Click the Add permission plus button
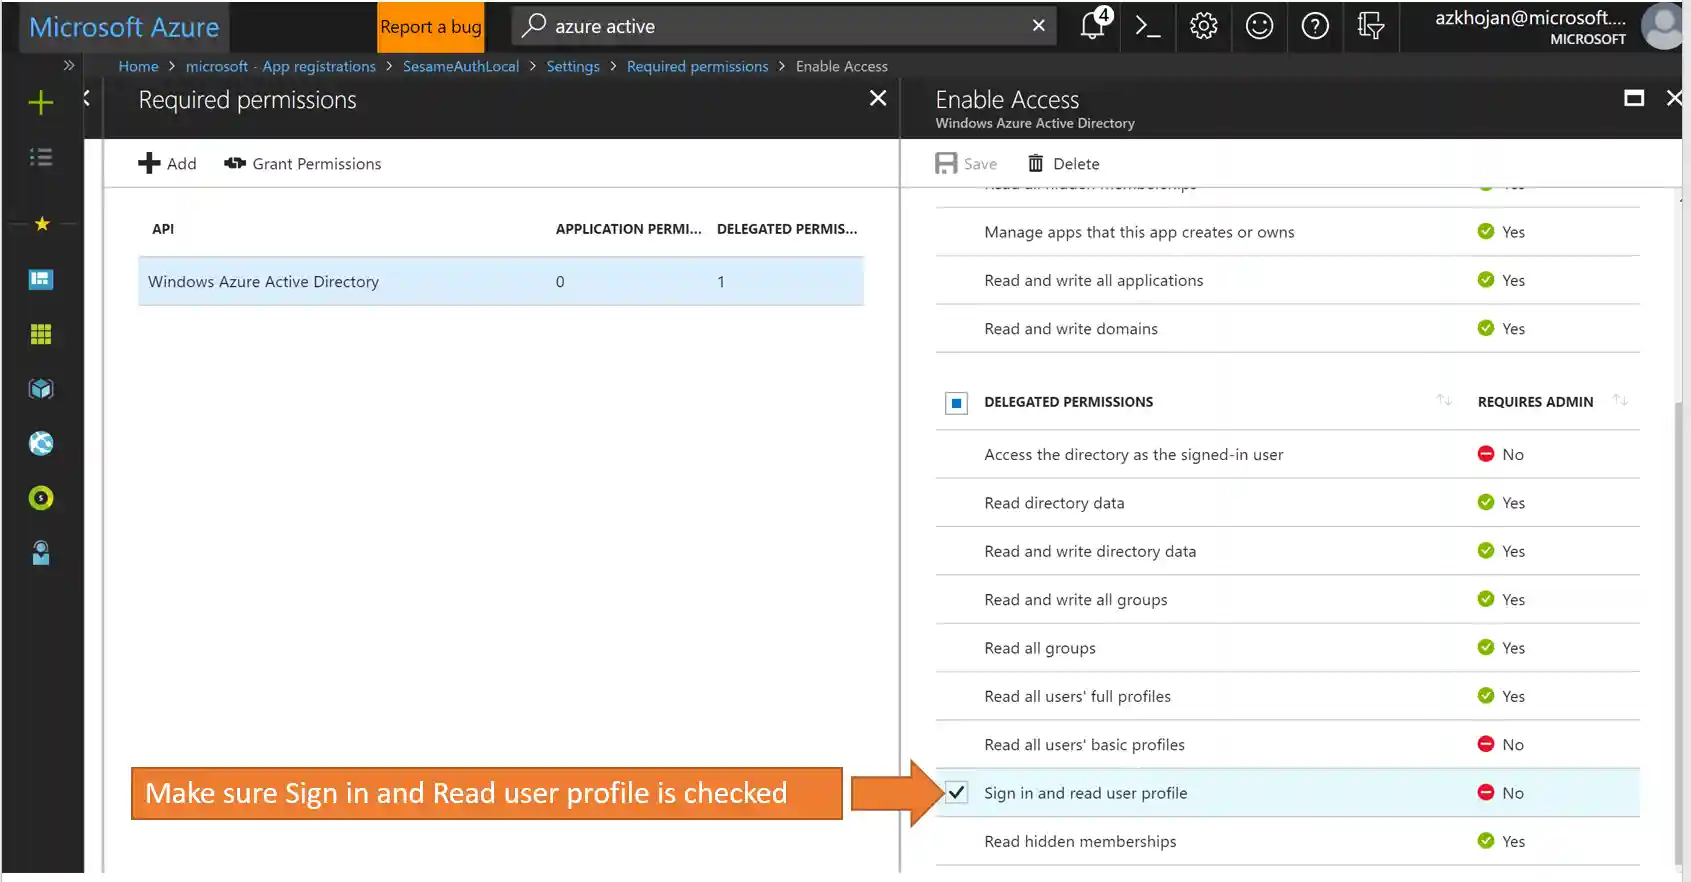 coord(167,164)
